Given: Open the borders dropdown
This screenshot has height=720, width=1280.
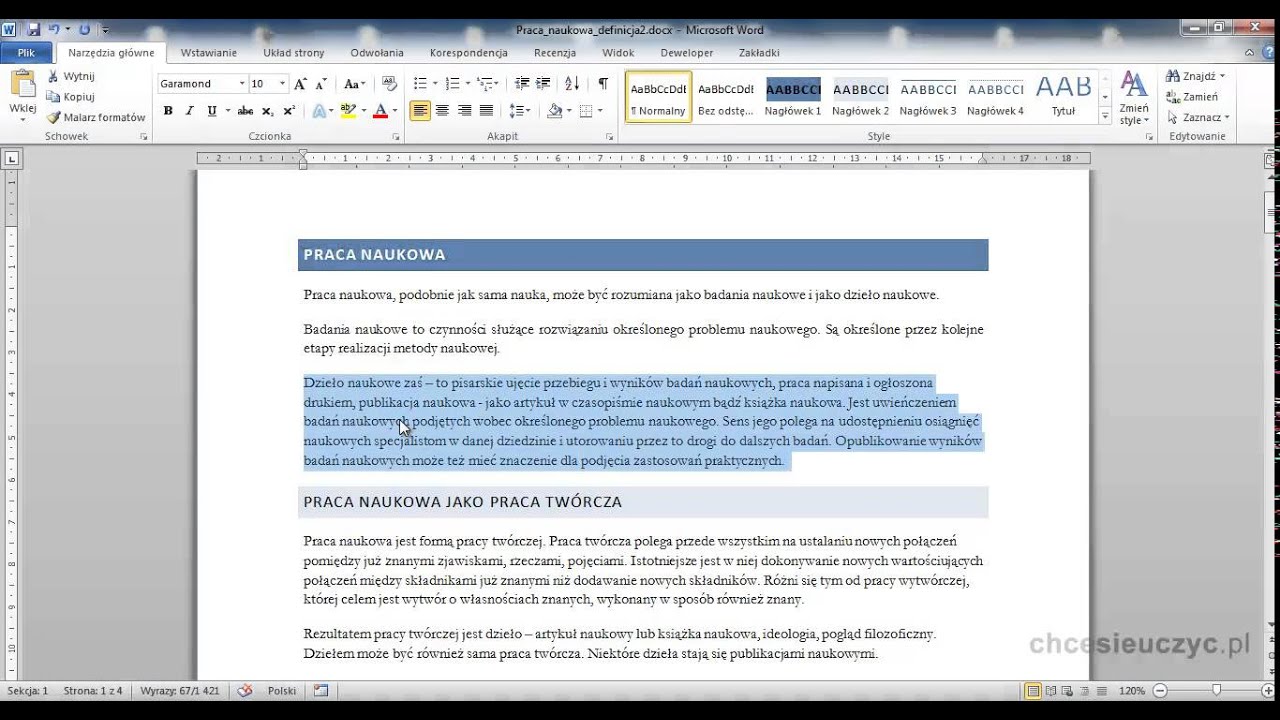Looking at the screenshot, I should 598,111.
